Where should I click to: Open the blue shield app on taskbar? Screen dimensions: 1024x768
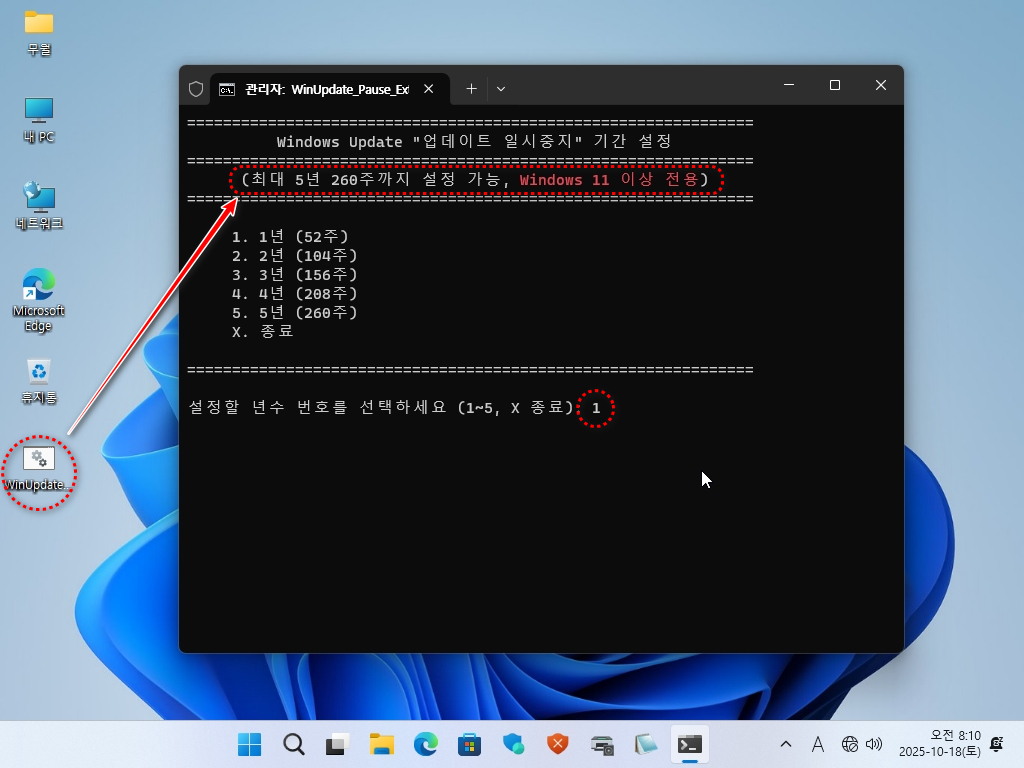click(x=513, y=744)
